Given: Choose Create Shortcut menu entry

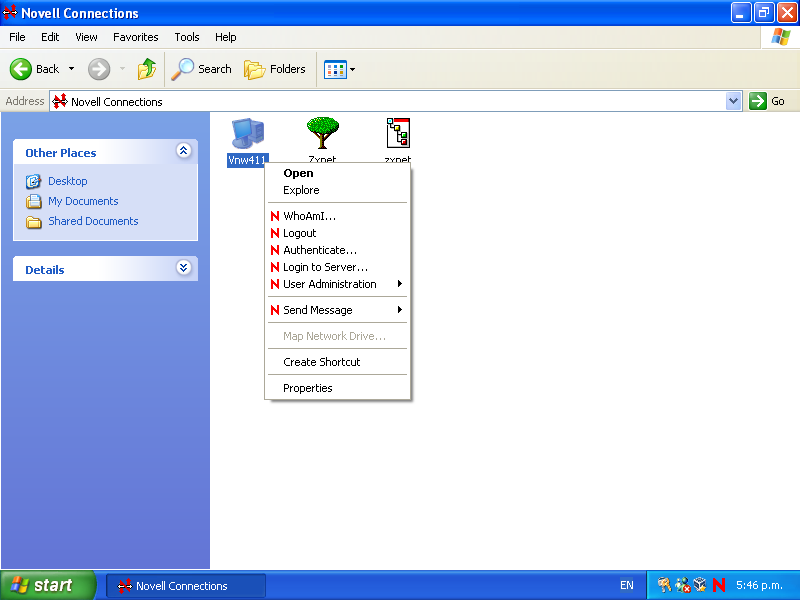Looking at the screenshot, I should tap(337, 362).
